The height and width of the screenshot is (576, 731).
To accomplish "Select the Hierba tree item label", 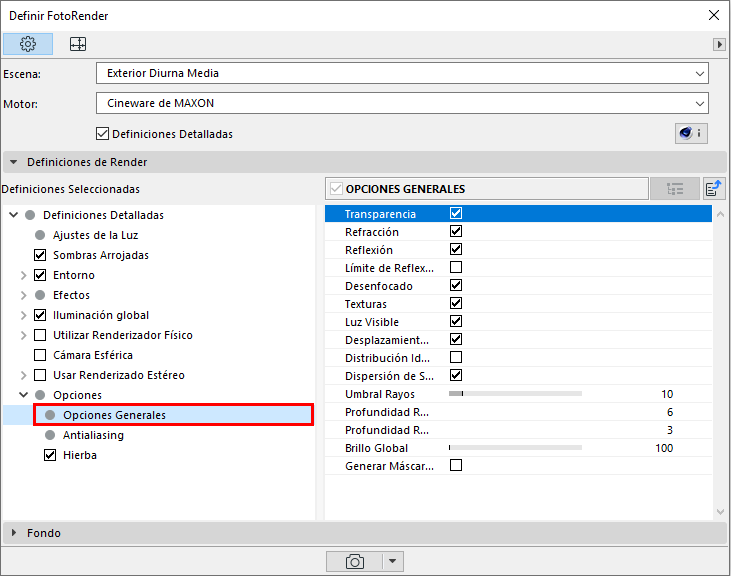I will pyautogui.click(x=80, y=455).
